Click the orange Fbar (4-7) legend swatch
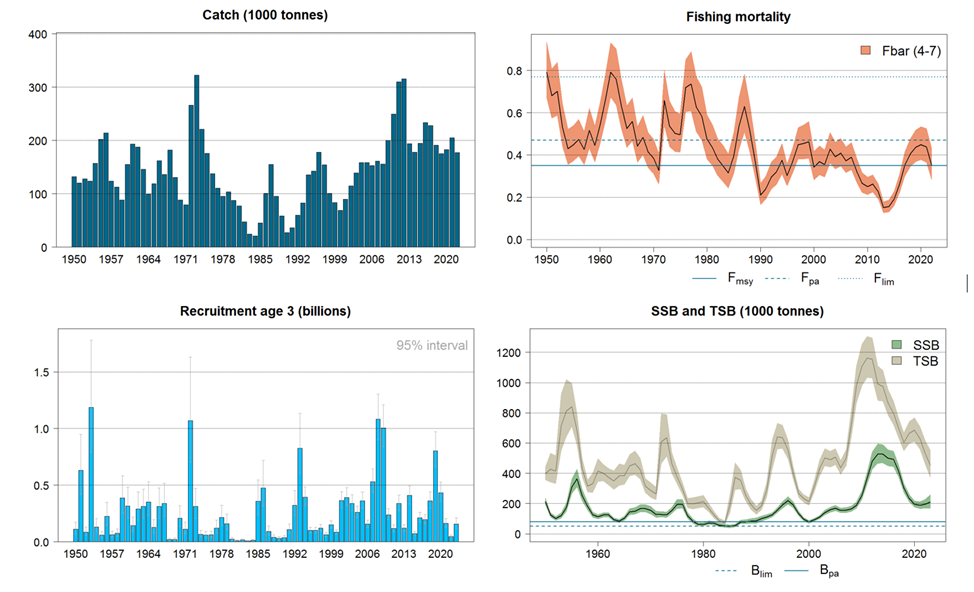The image size is (974, 592). point(865,50)
